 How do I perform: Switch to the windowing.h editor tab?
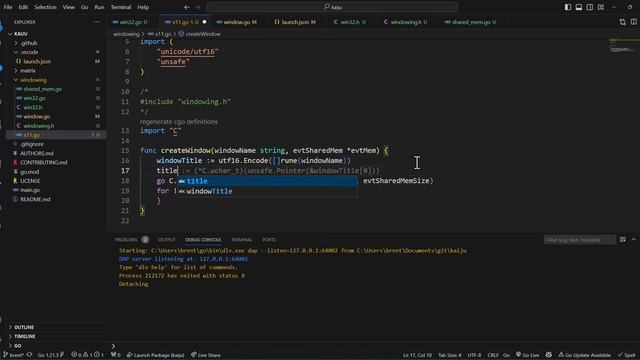coord(405,22)
